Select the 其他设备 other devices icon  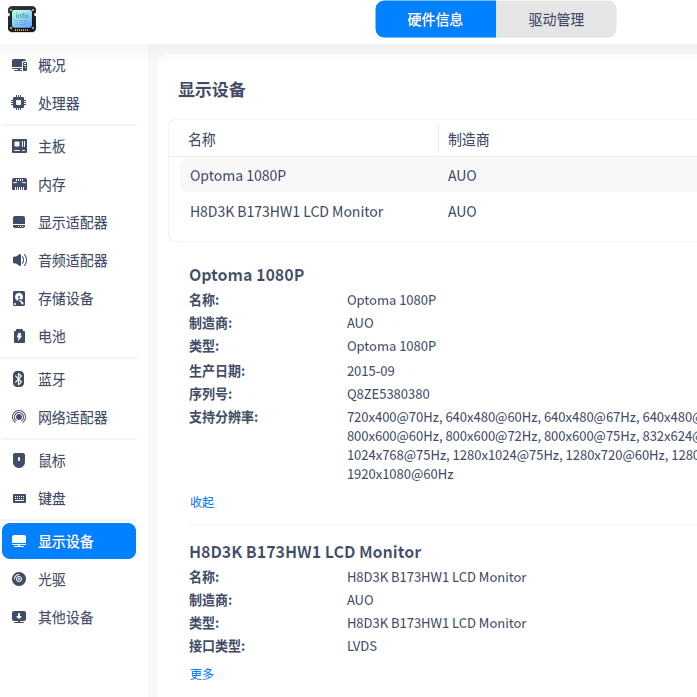coord(19,617)
